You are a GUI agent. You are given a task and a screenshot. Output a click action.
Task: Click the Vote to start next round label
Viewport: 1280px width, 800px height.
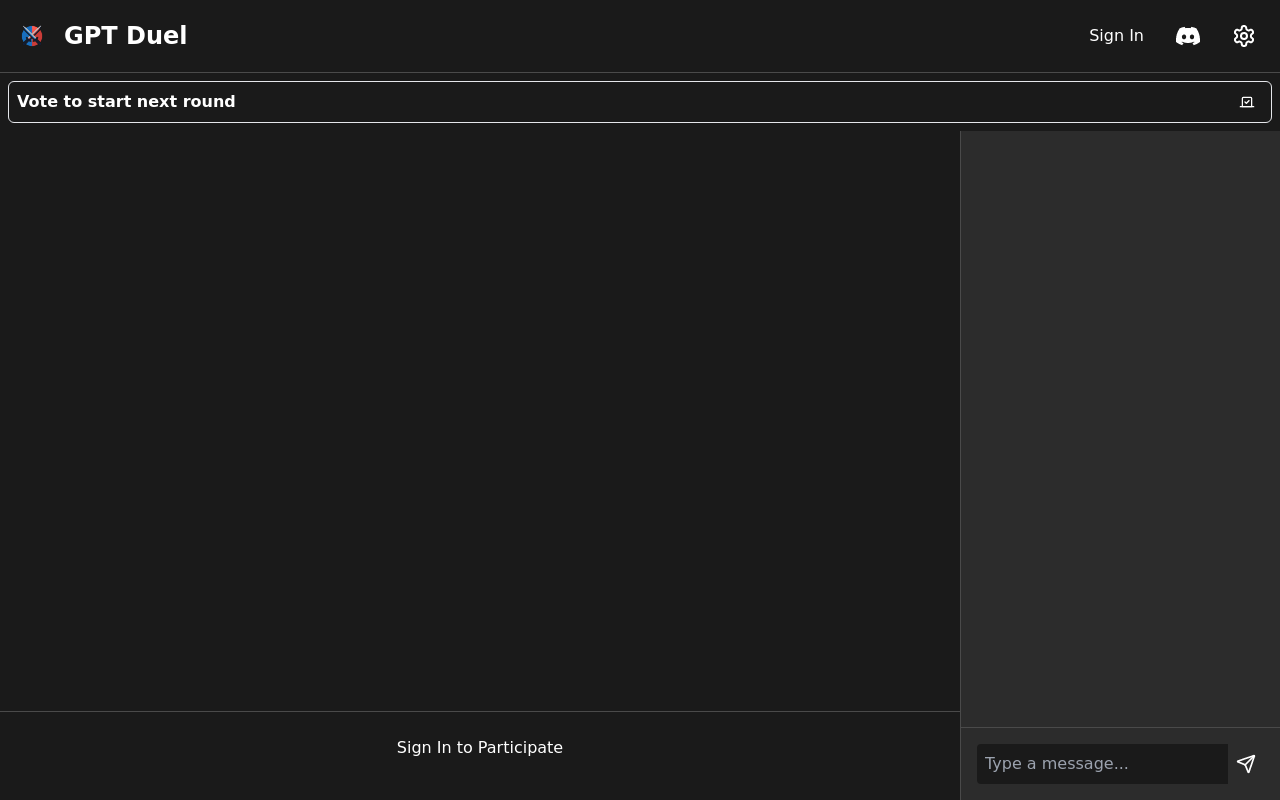126,102
